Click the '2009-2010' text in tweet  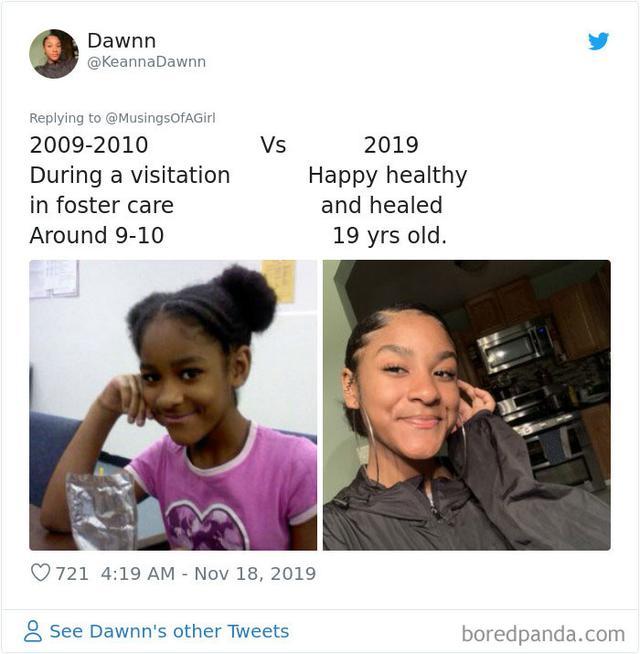89,145
